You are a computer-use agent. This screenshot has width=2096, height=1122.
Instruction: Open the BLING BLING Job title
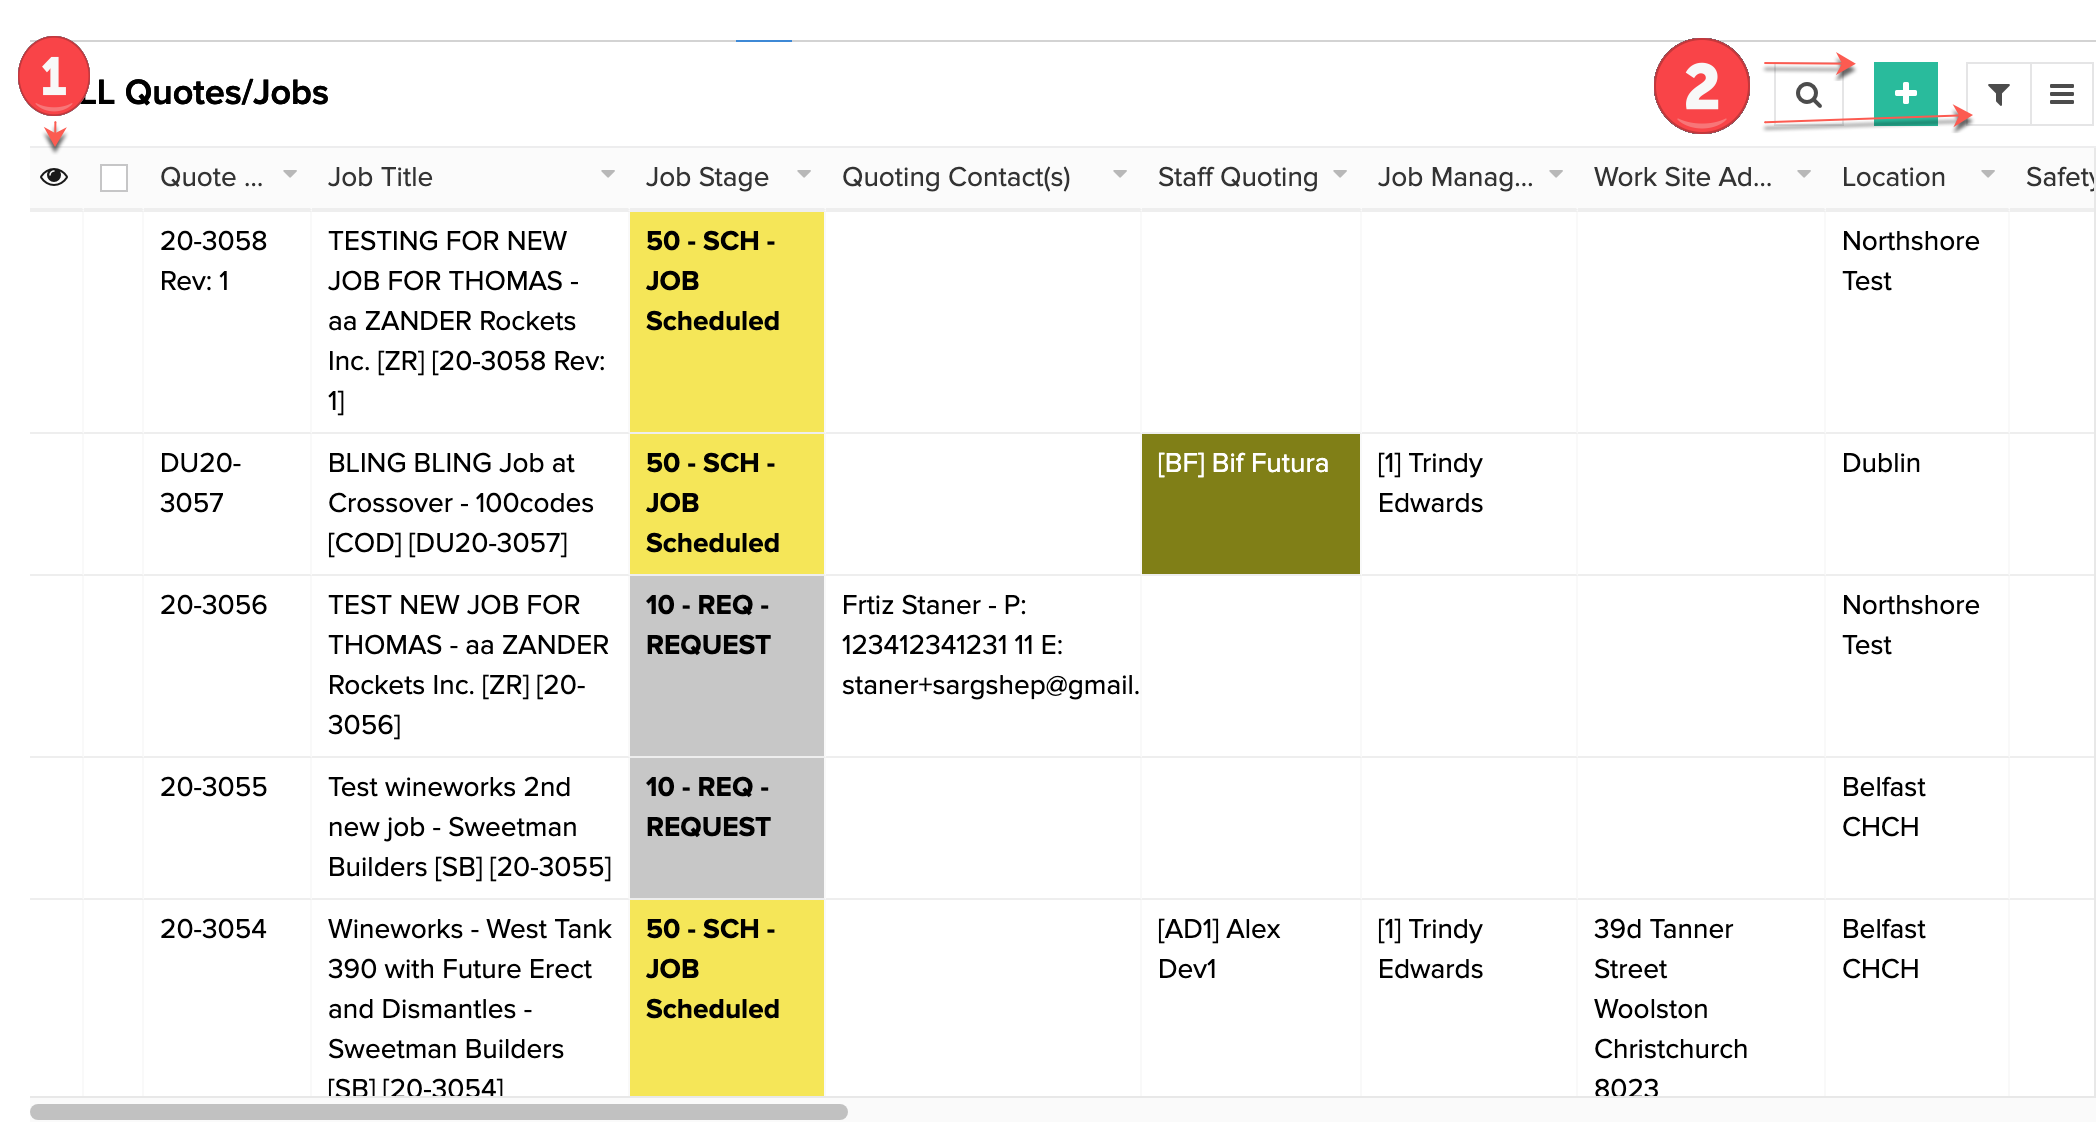pos(460,502)
